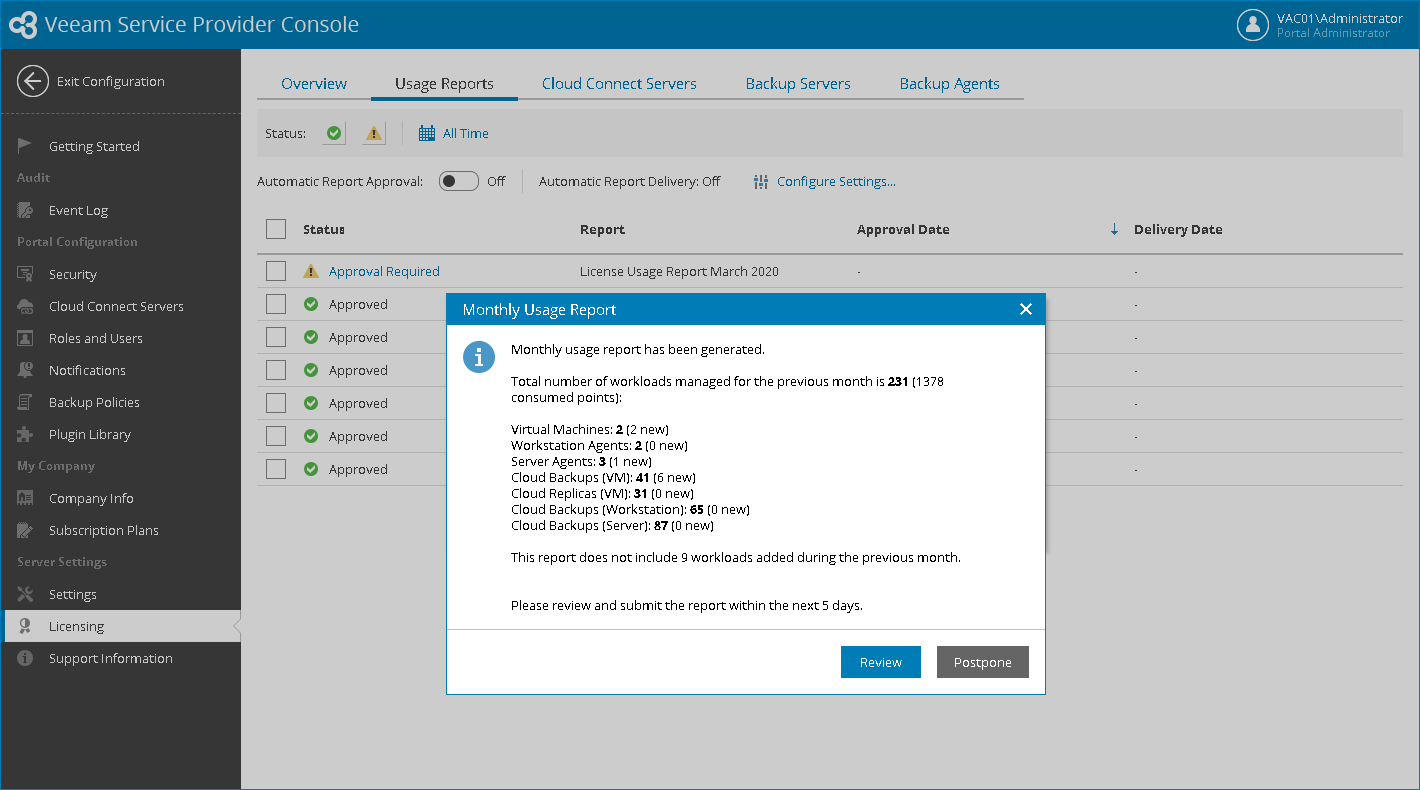
Task: Open the Backup Servers tab
Action: tap(798, 83)
